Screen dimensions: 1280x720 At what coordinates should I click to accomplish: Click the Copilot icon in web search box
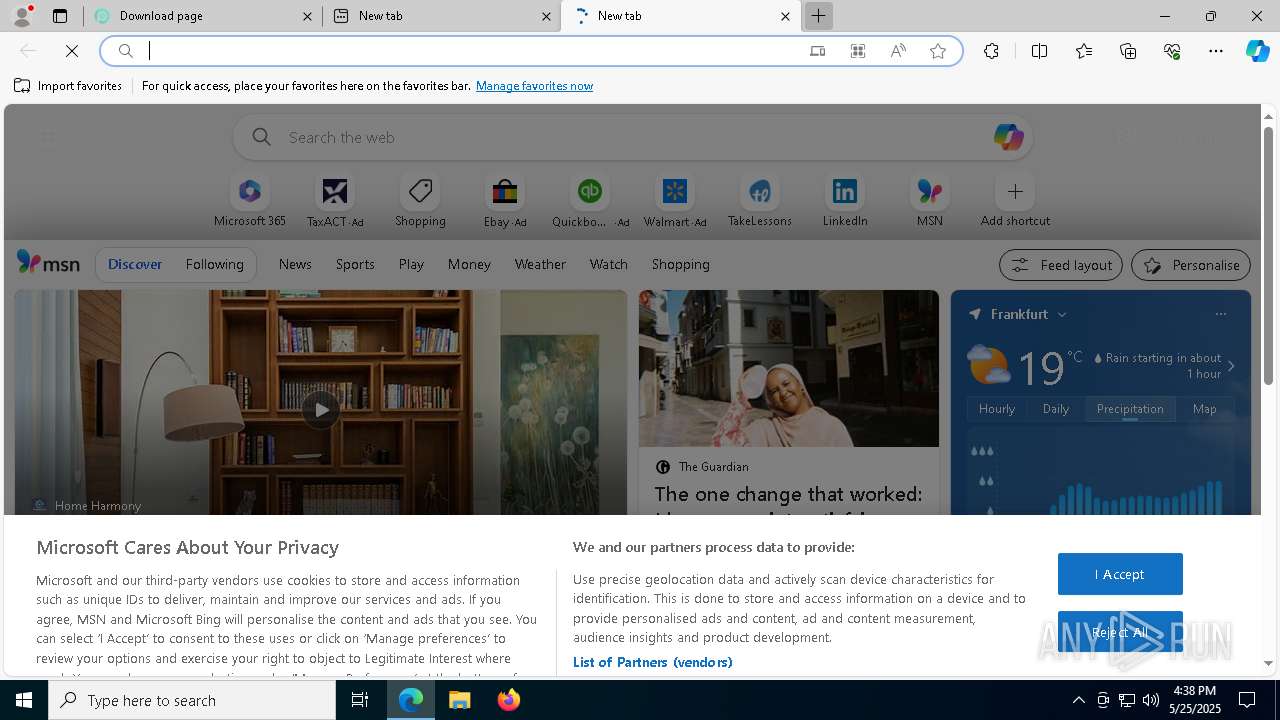[x=1008, y=137]
